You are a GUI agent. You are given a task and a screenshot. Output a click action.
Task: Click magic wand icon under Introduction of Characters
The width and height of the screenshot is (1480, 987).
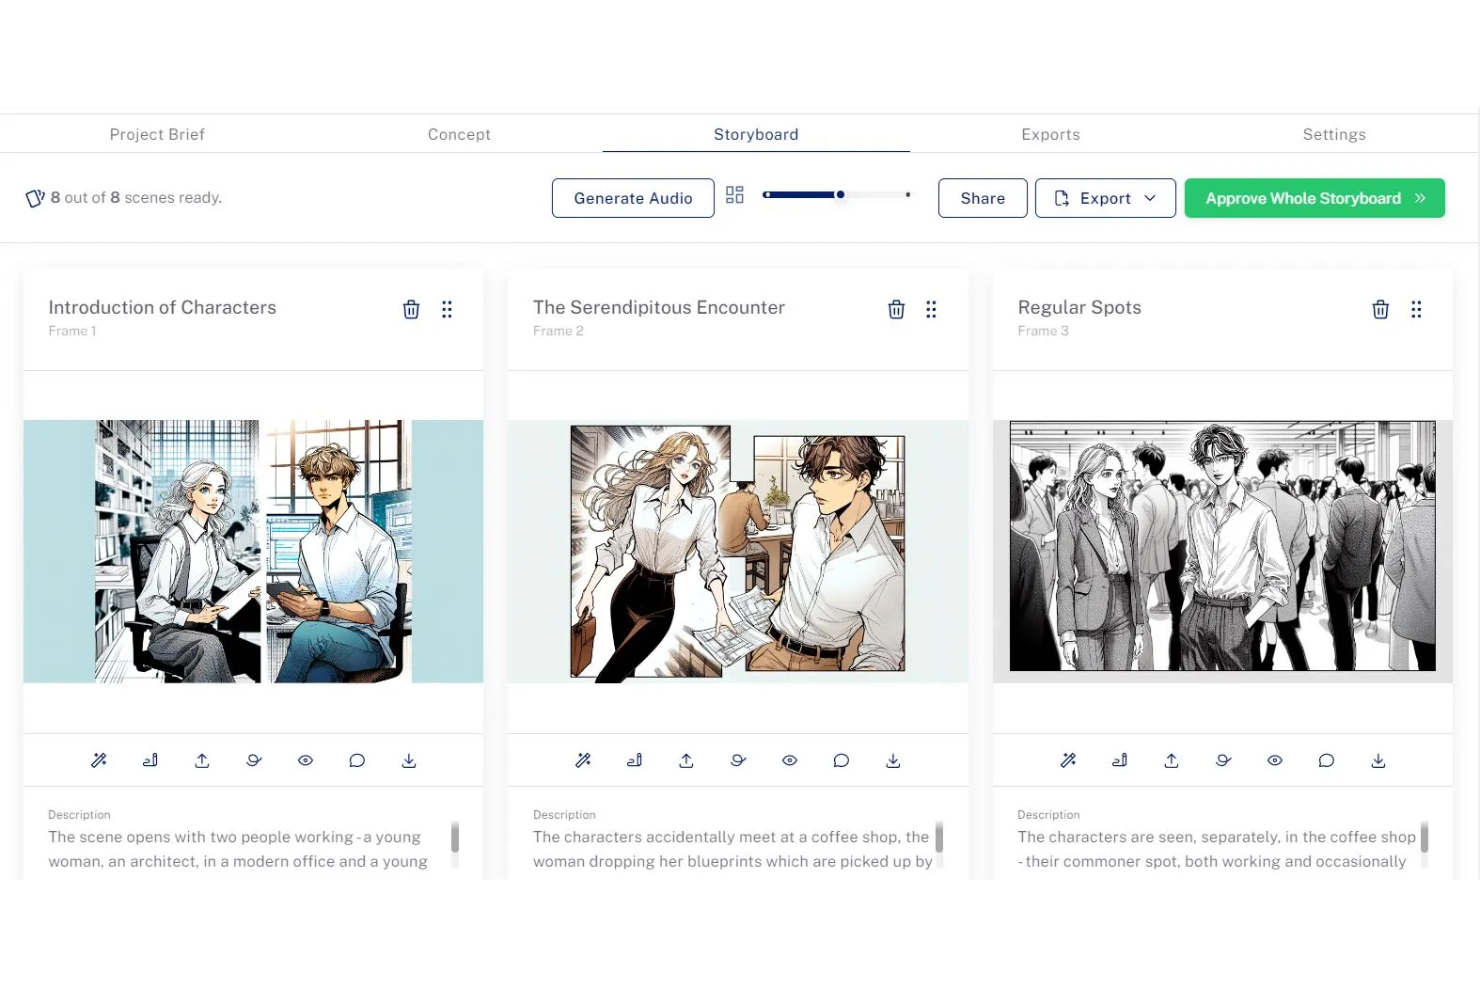pos(99,761)
